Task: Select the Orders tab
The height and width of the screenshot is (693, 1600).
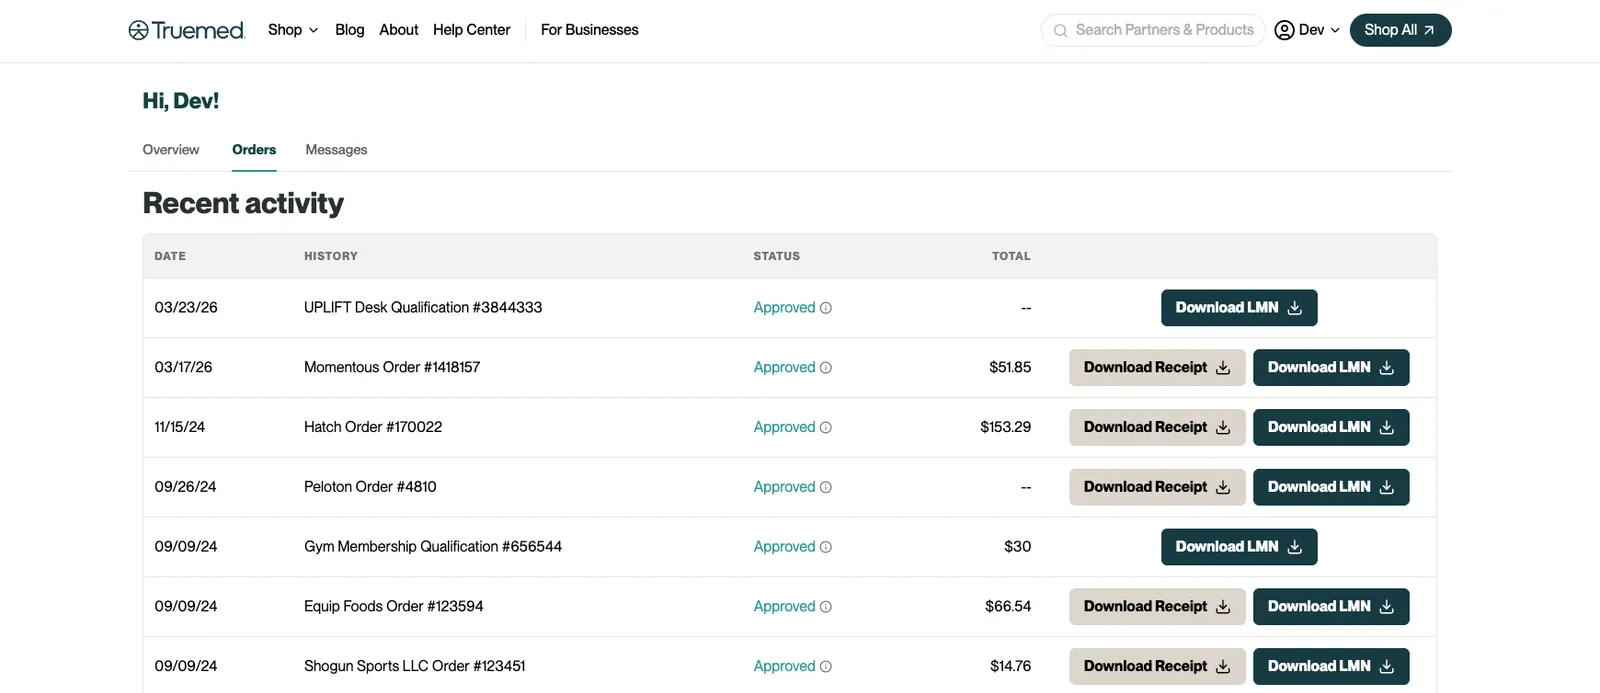Action: coord(254,150)
